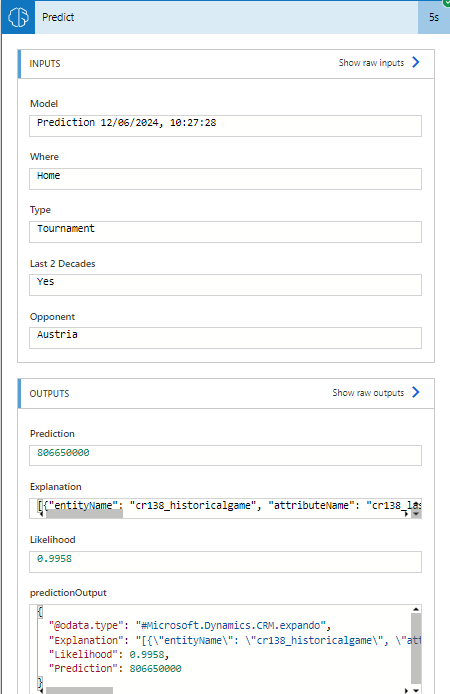Click the Predict action title
The image size is (450, 694).
(58, 17)
